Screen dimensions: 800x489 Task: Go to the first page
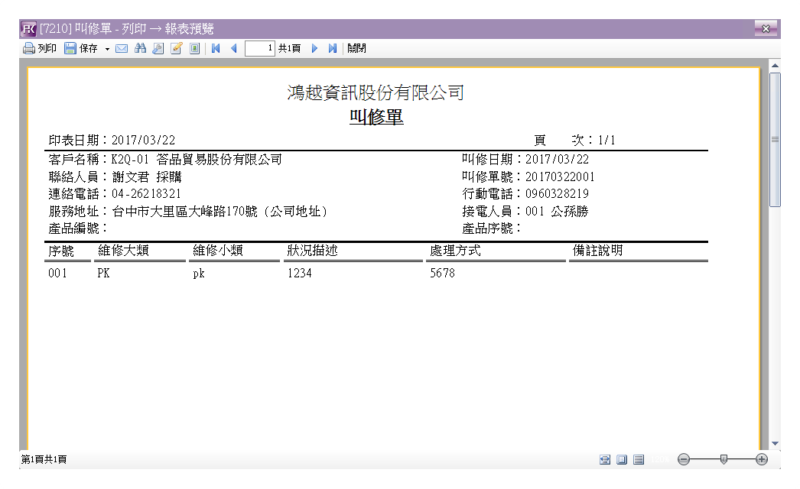pos(216,48)
